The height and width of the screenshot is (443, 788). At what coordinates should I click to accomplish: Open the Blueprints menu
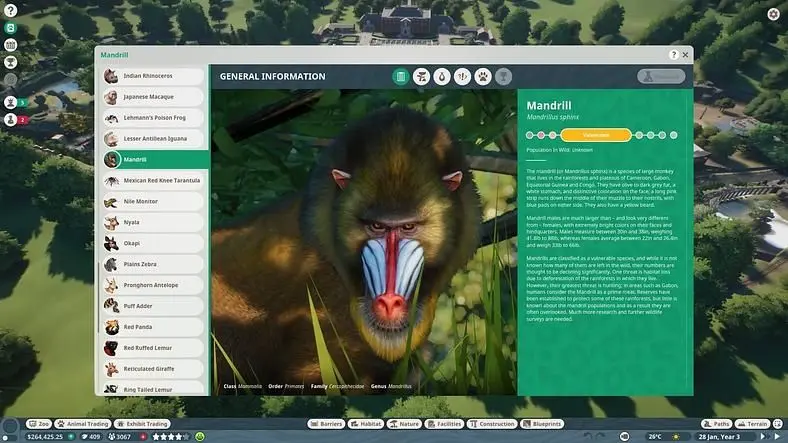[542, 424]
